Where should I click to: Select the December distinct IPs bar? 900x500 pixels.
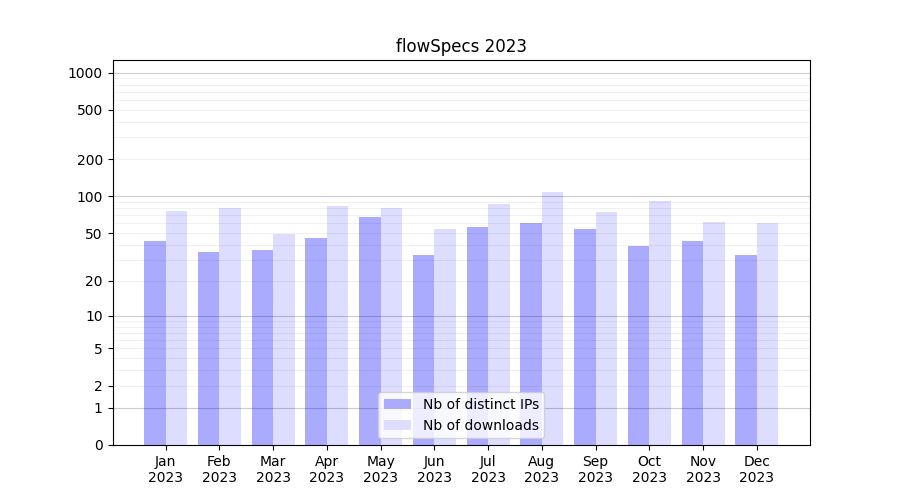(x=746, y=349)
